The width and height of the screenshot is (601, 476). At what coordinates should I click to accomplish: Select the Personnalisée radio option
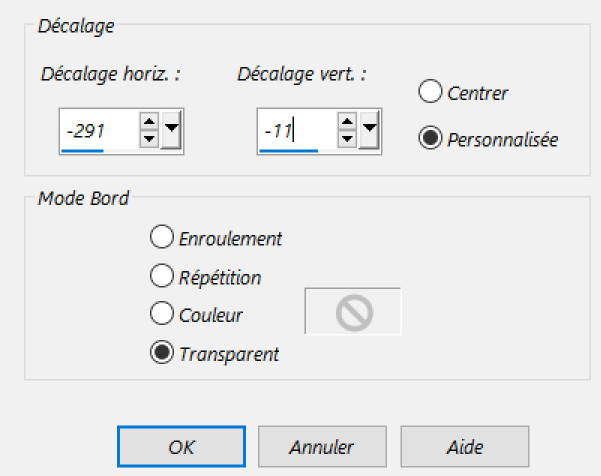click(x=430, y=139)
